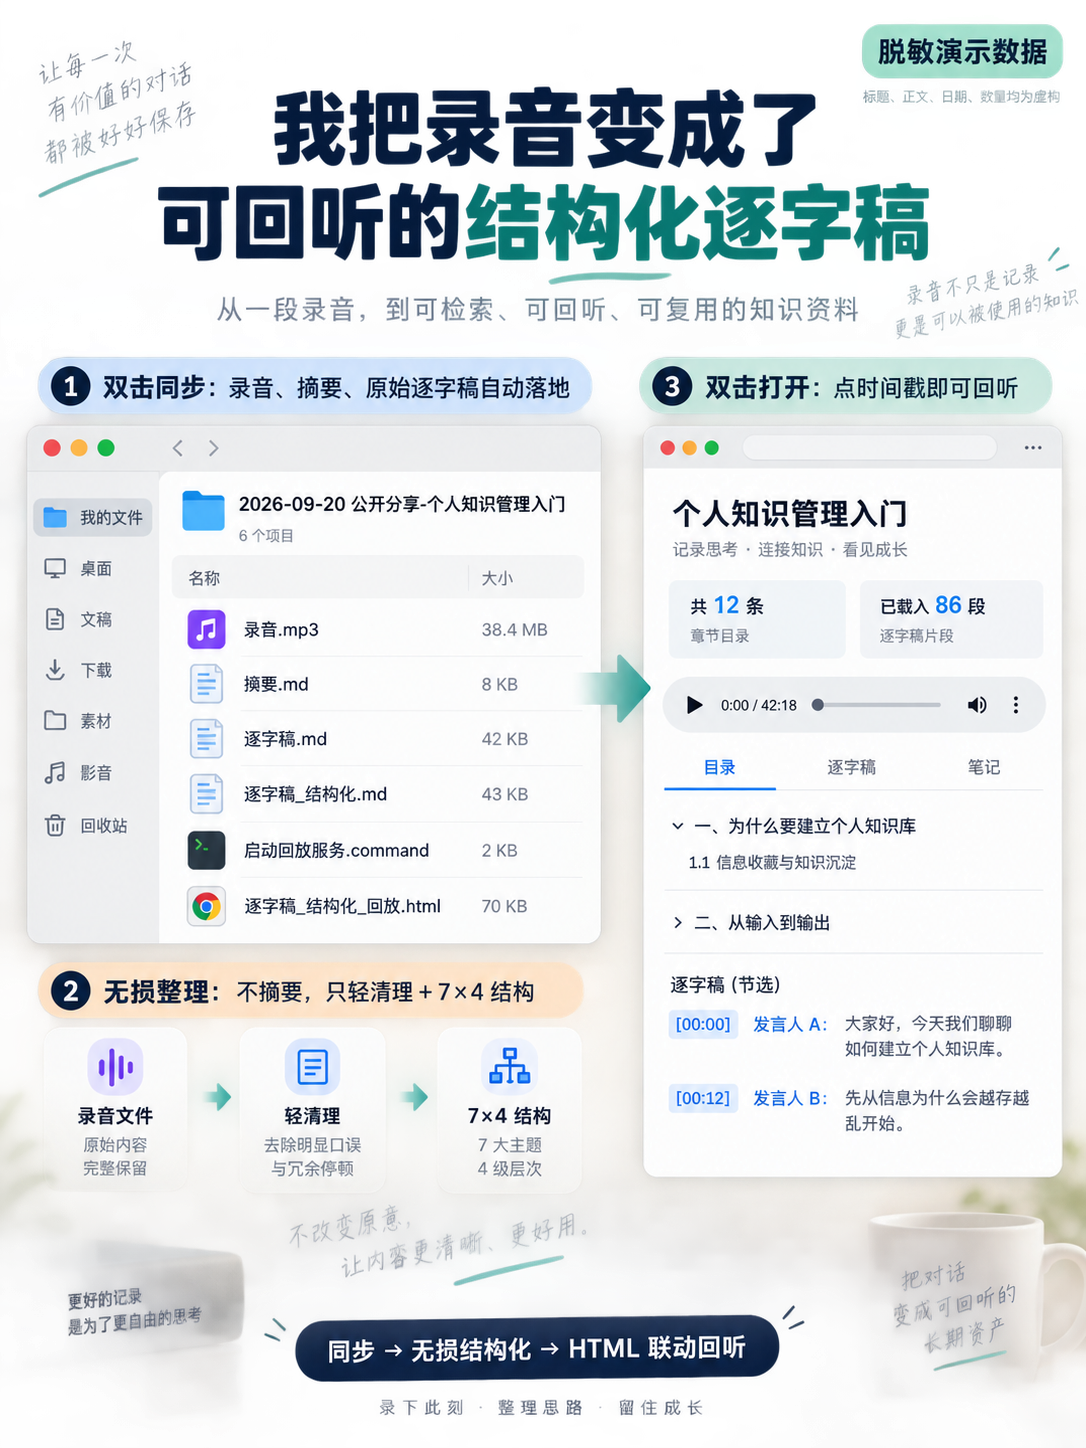The image size is (1086, 1448).
Task: Click the document icon of 逐字稿.md
Action: (207, 739)
